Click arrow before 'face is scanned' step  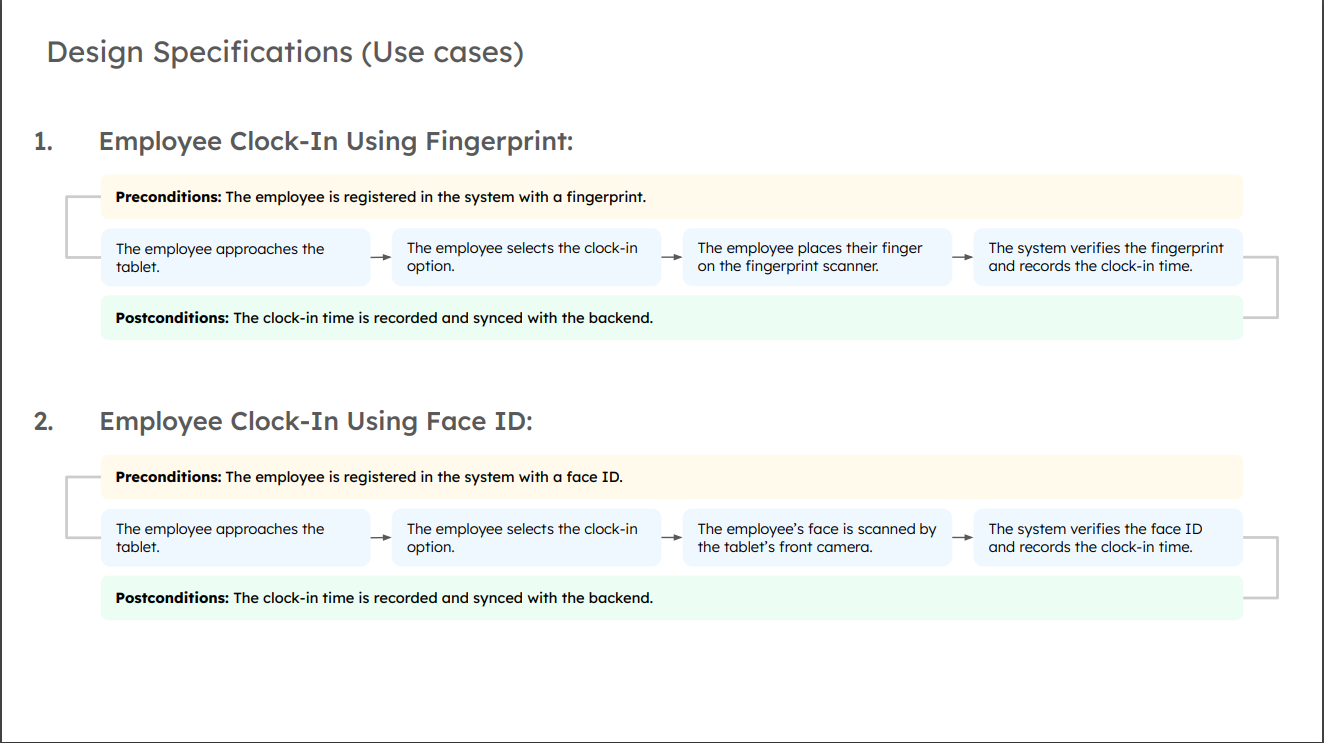pos(671,537)
